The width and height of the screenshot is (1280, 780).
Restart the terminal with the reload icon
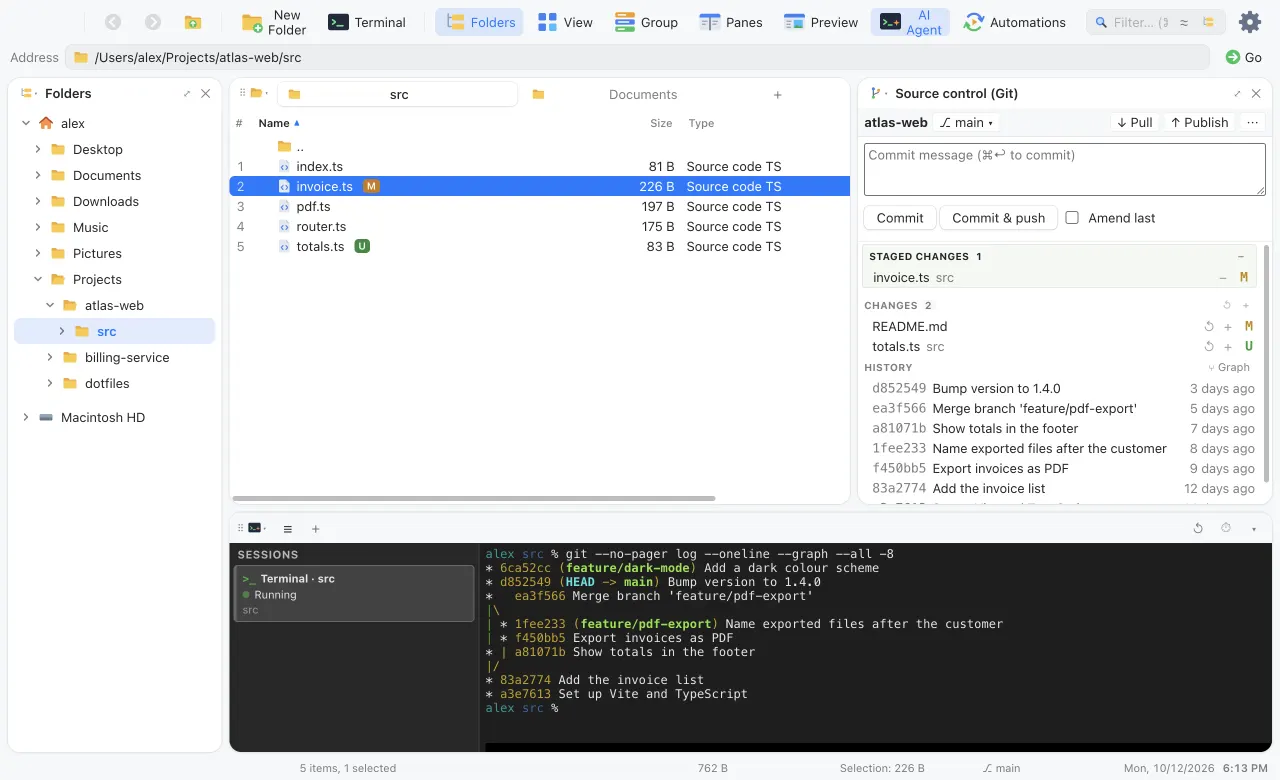pyautogui.click(x=1198, y=528)
